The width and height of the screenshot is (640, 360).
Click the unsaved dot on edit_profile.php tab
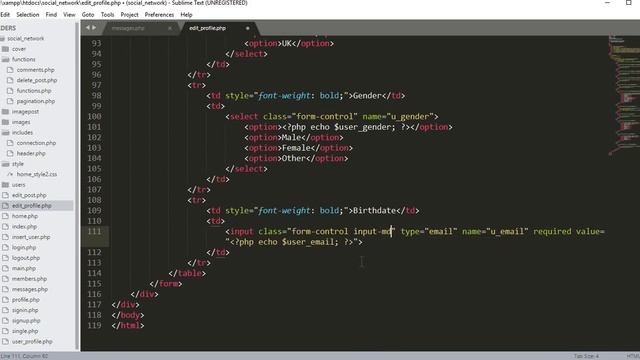(x=247, y=28)
